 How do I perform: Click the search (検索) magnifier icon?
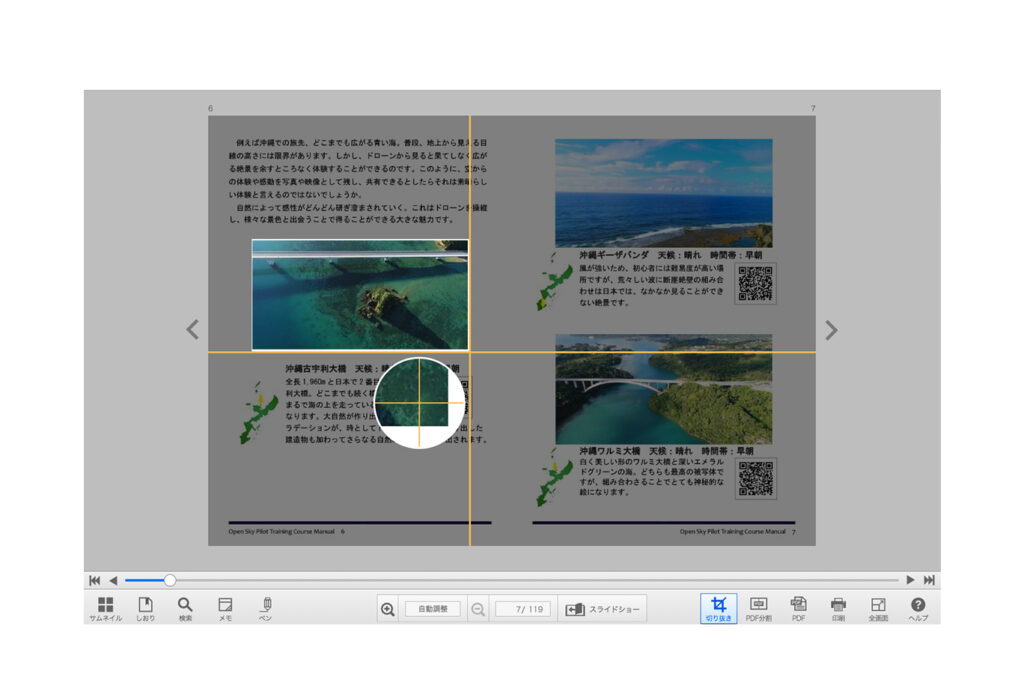pyautogui.click(x=185, y=608)
